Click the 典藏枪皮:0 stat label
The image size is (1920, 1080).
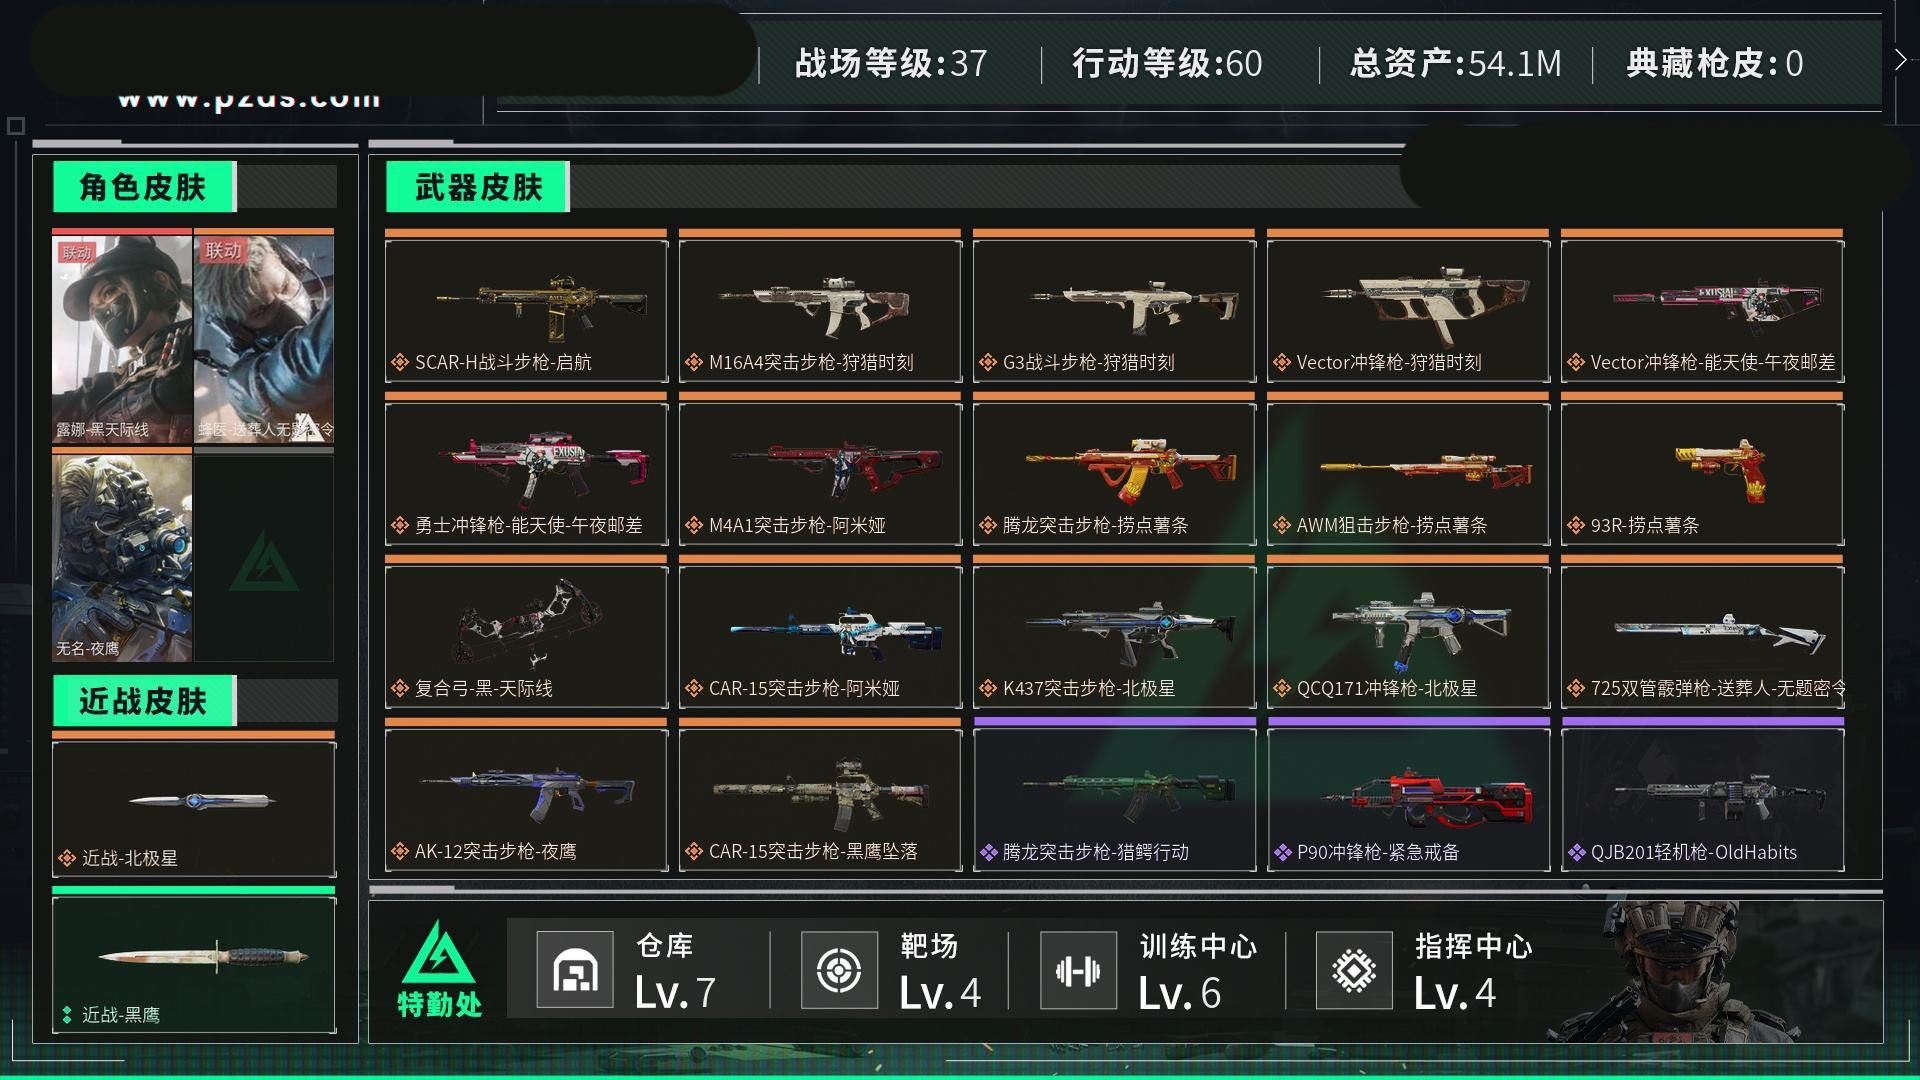click(1715, 63)
